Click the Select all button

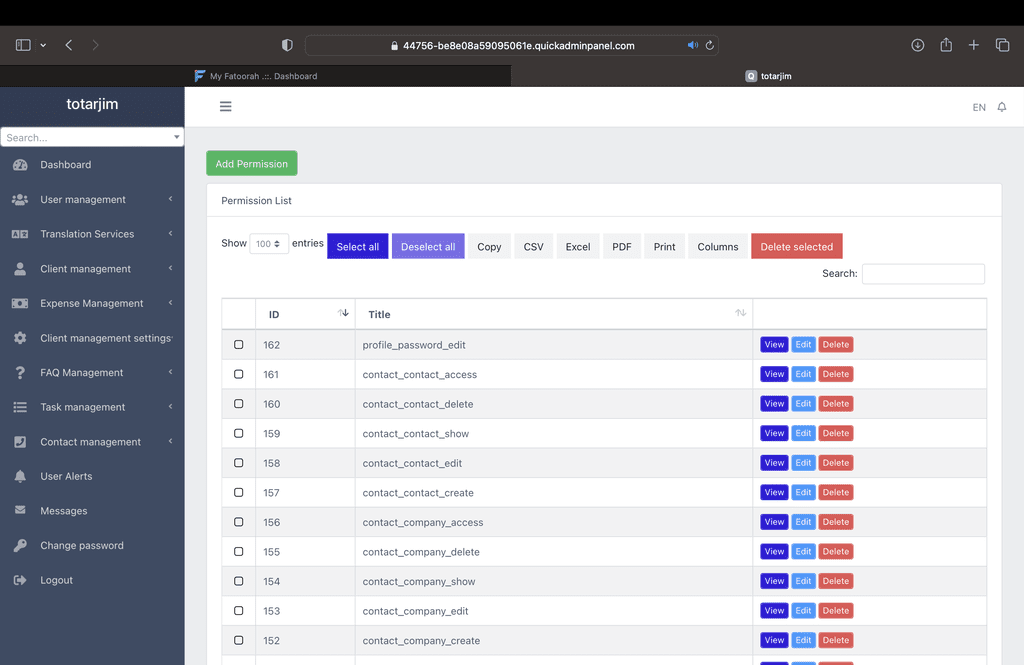coord(357,246)
